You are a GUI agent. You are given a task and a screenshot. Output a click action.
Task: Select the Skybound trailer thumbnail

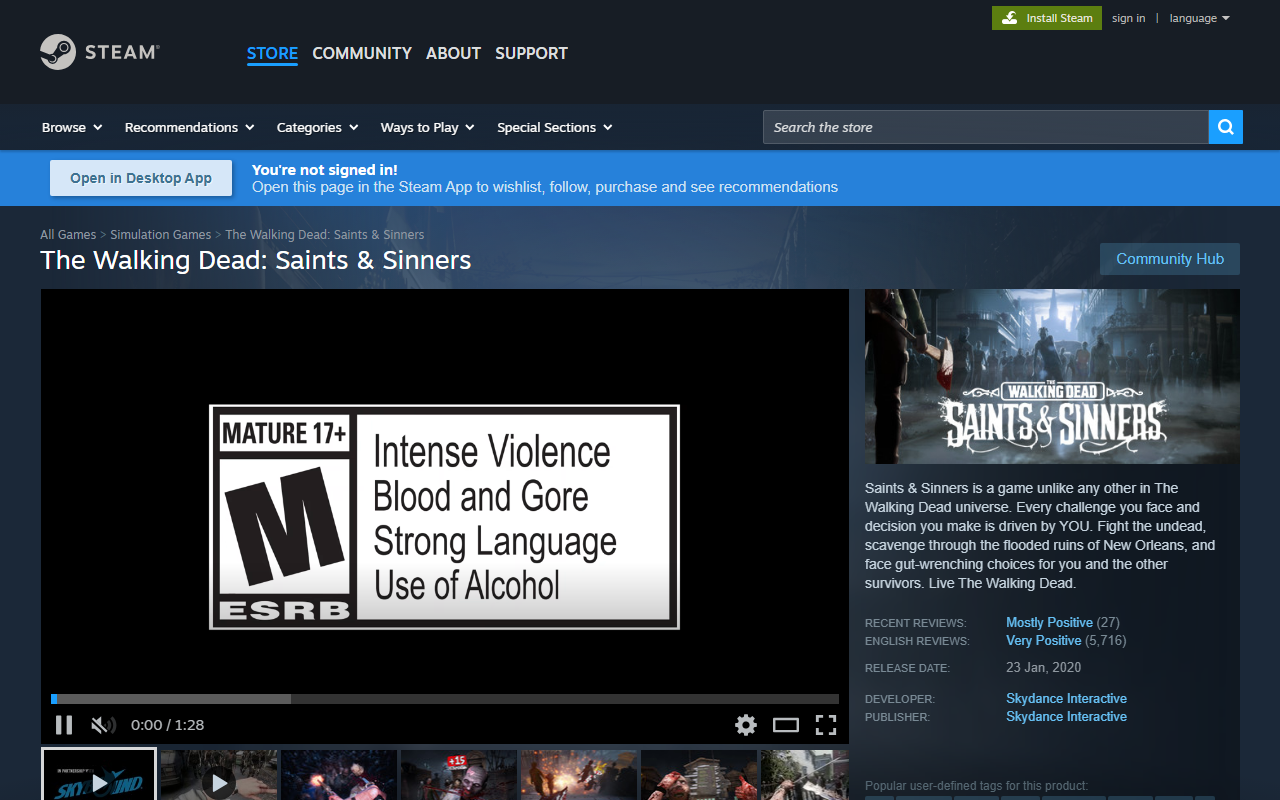coord(99,775)
